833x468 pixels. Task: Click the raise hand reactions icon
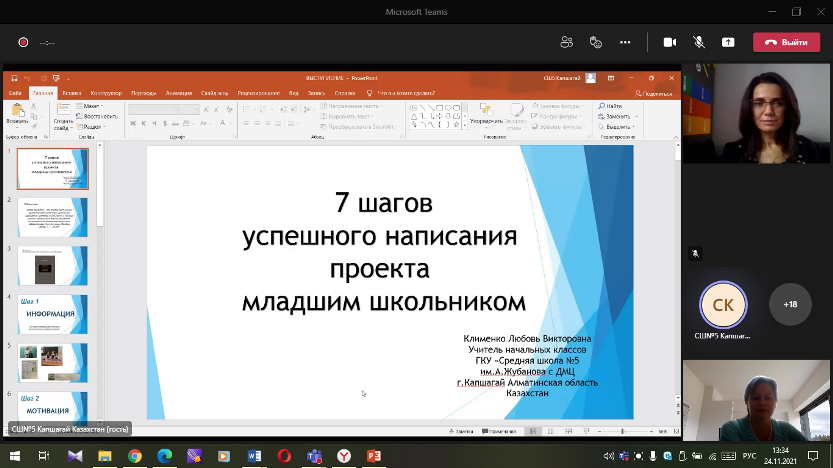point(596,42)
